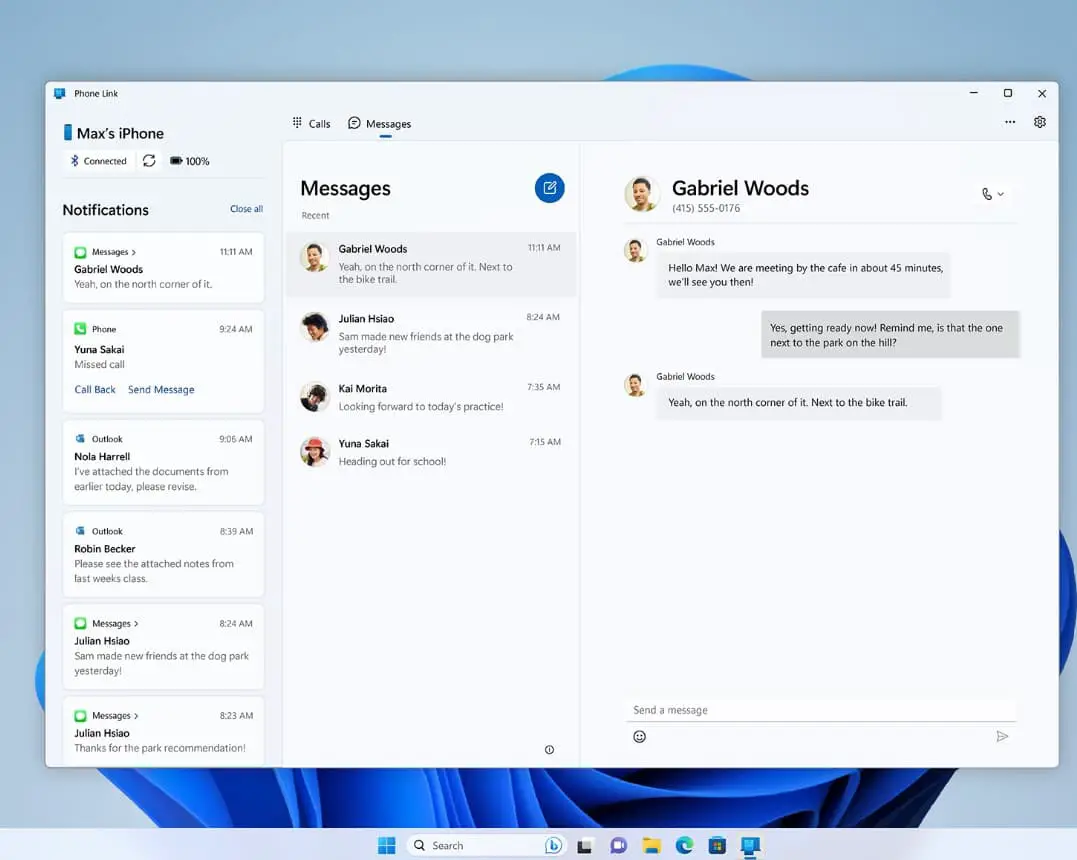Click the send message arrow icon
Screen dimensions: 1077x860
point(1002,737)
